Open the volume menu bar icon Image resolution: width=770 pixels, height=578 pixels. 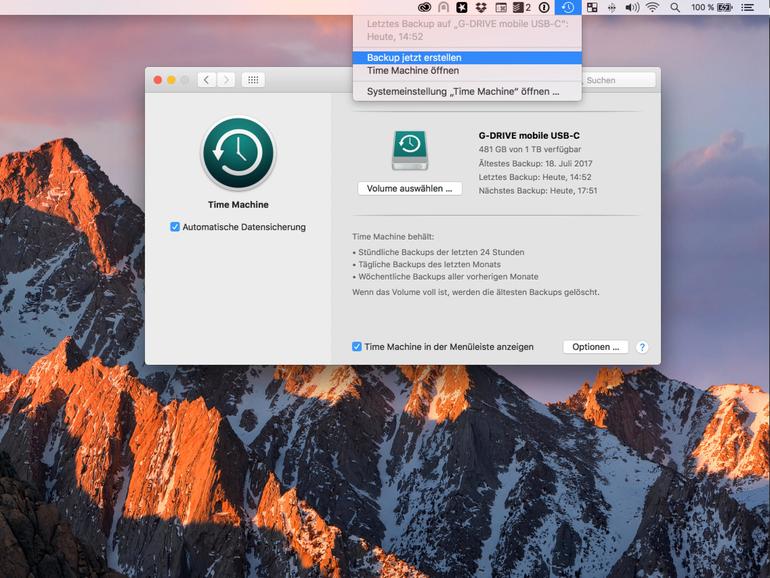pos(632,7)
